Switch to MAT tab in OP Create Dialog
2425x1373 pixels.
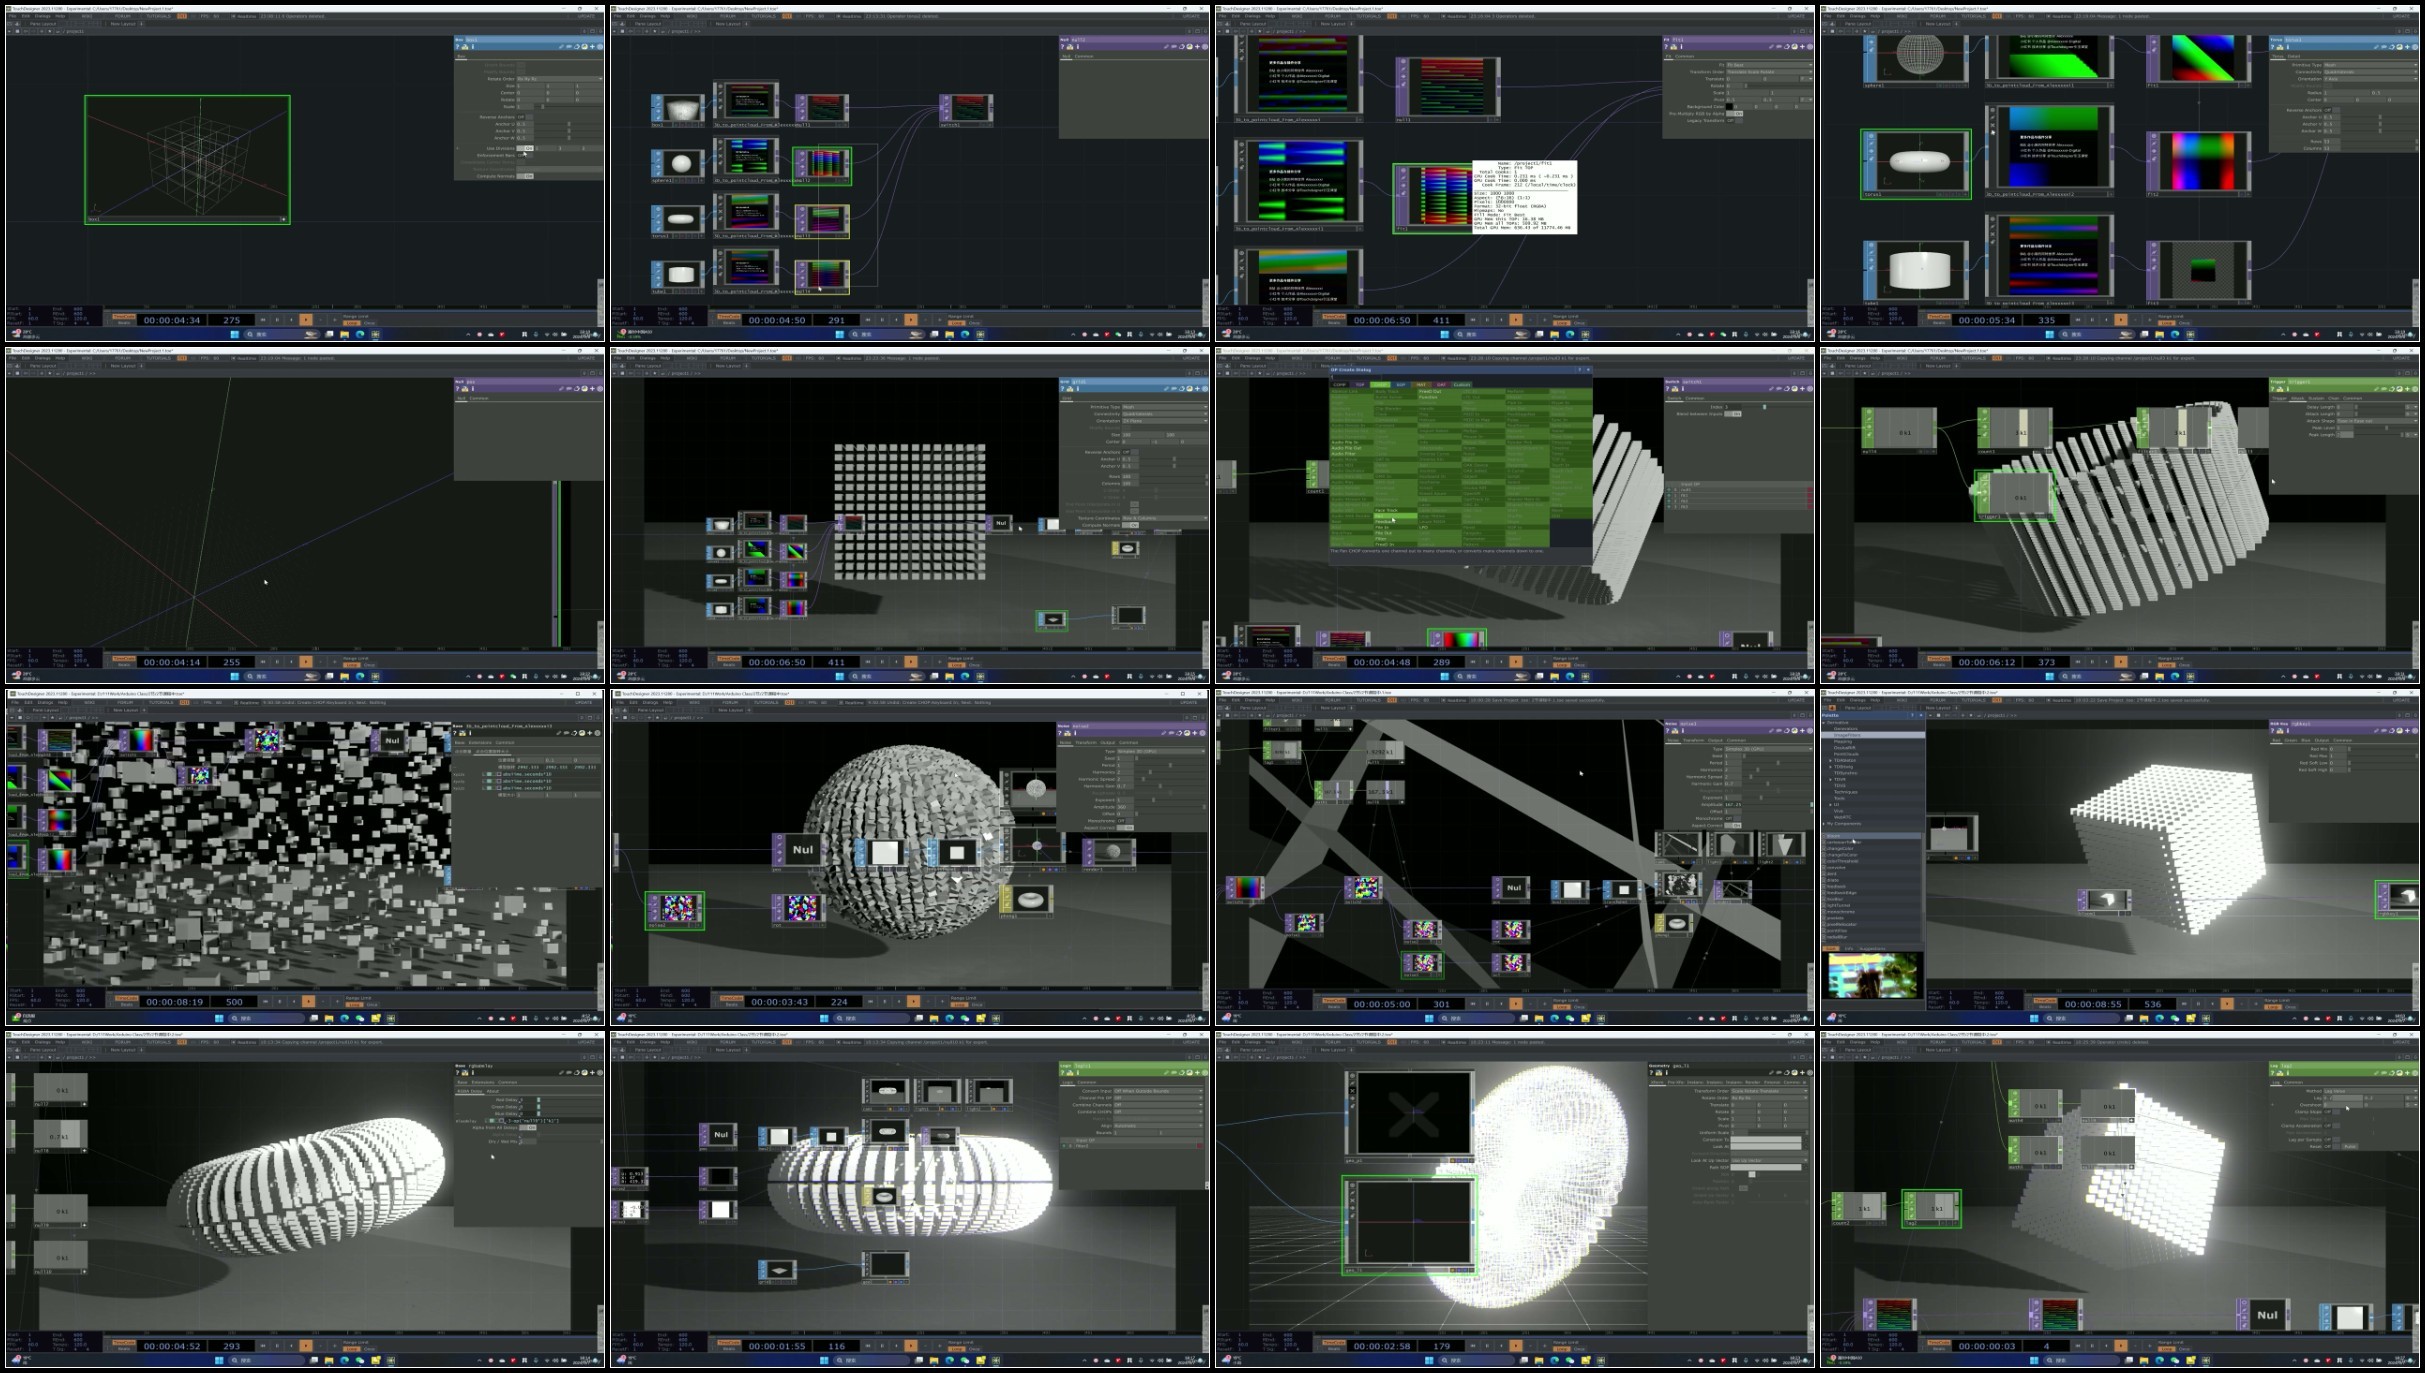point(1421,385)
